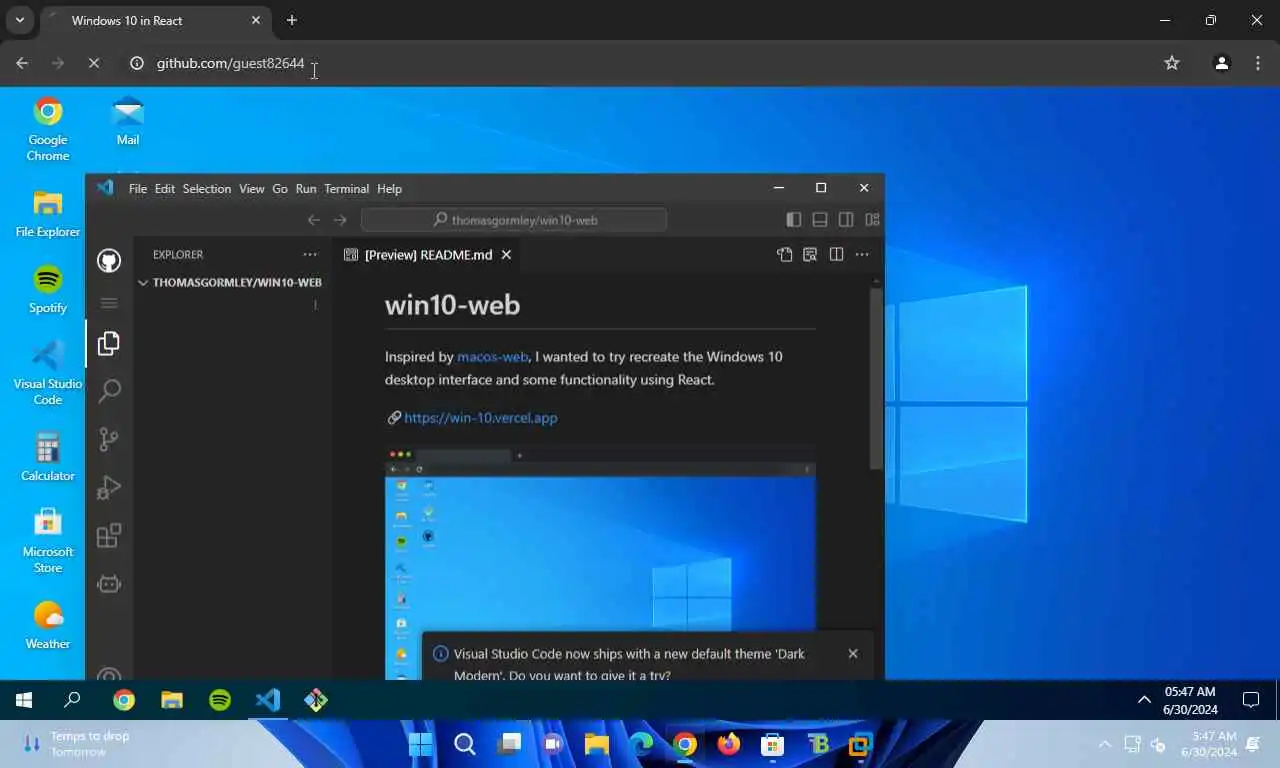Open the browser profile avatar button
Screen dimensions: 1280x768
tap(1221, 63)
